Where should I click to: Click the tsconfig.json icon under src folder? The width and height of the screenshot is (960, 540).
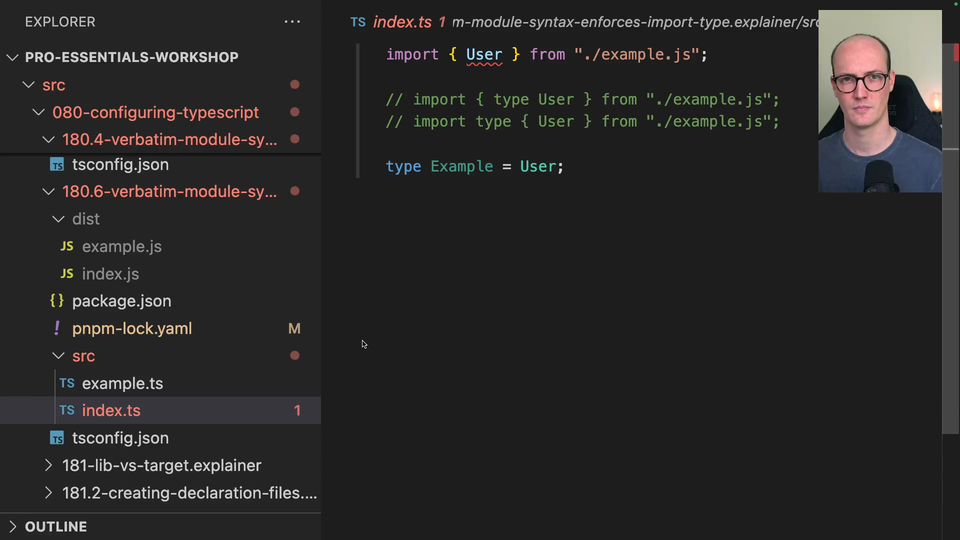tap(57, 438)
